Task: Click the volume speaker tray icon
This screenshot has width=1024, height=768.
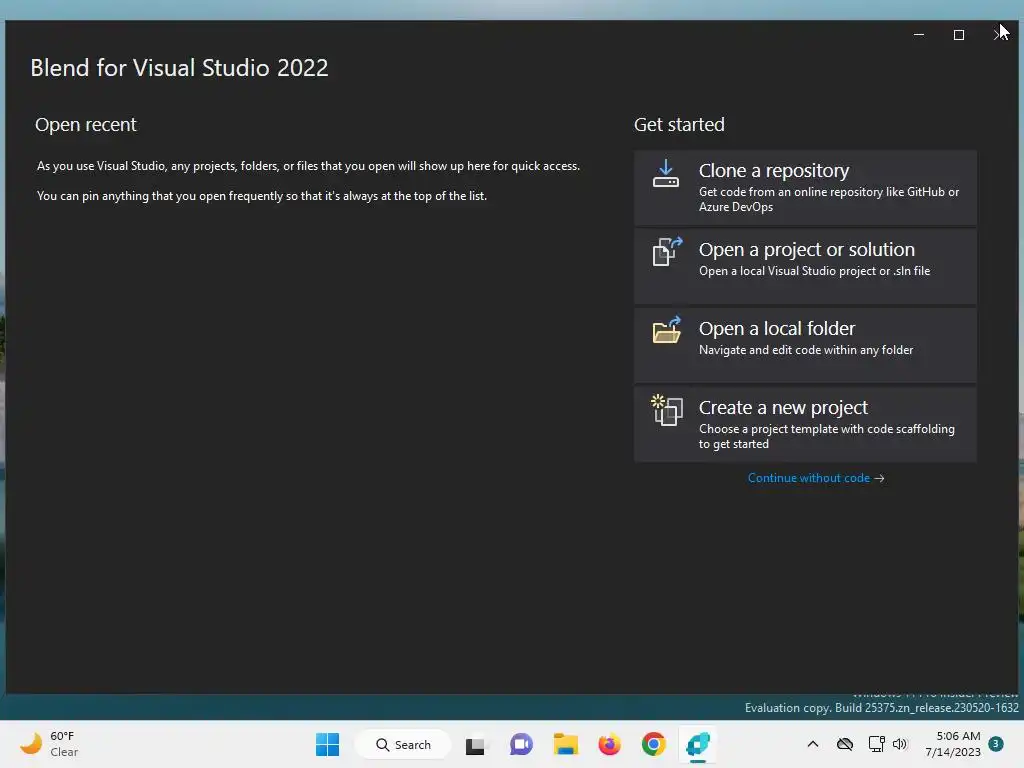Action: [900, 744]
